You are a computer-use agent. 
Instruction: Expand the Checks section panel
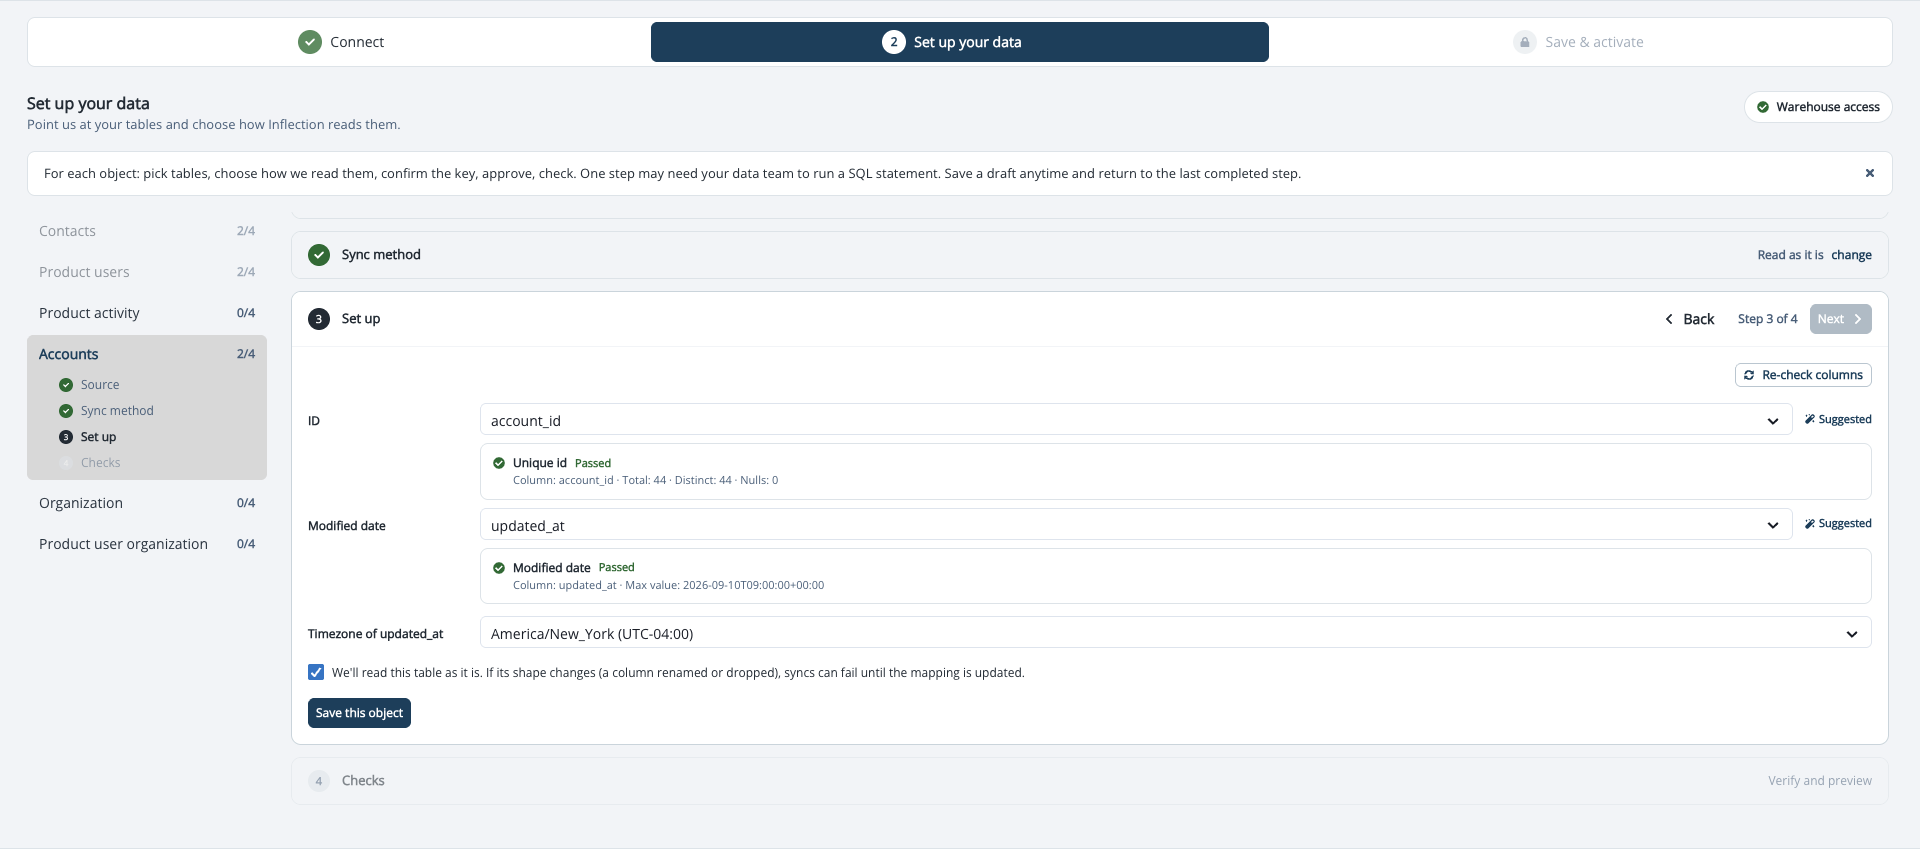pyautogui.click(x=1090, y=781)
